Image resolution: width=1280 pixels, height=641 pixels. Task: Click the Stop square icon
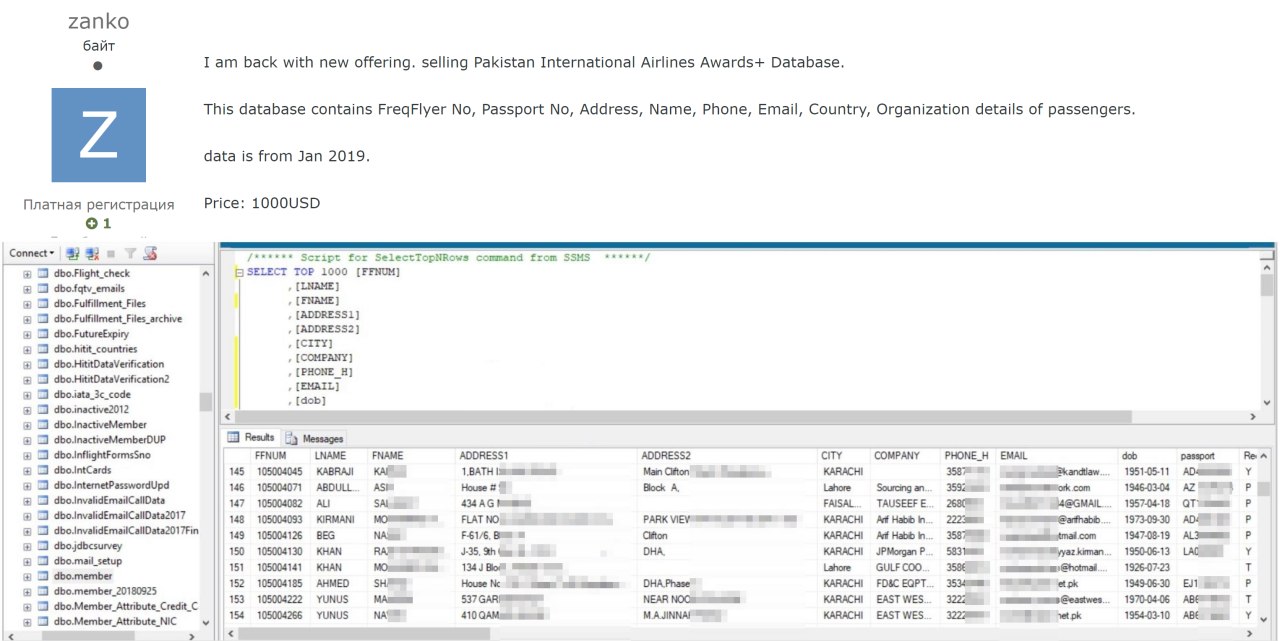[x=111, y=254]
